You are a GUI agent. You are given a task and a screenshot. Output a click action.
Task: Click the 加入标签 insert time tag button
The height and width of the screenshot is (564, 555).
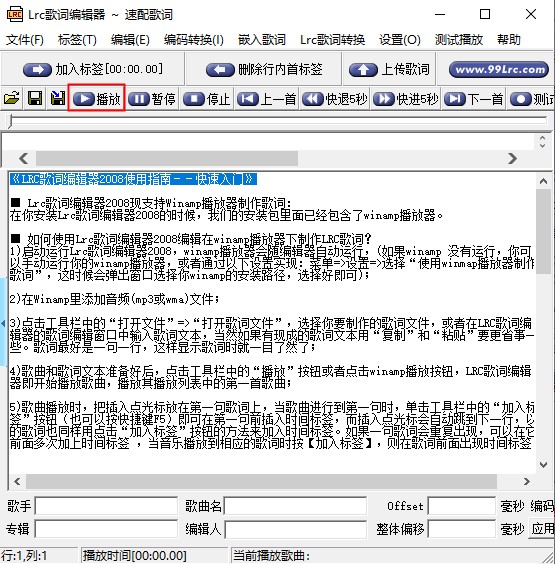93,69
